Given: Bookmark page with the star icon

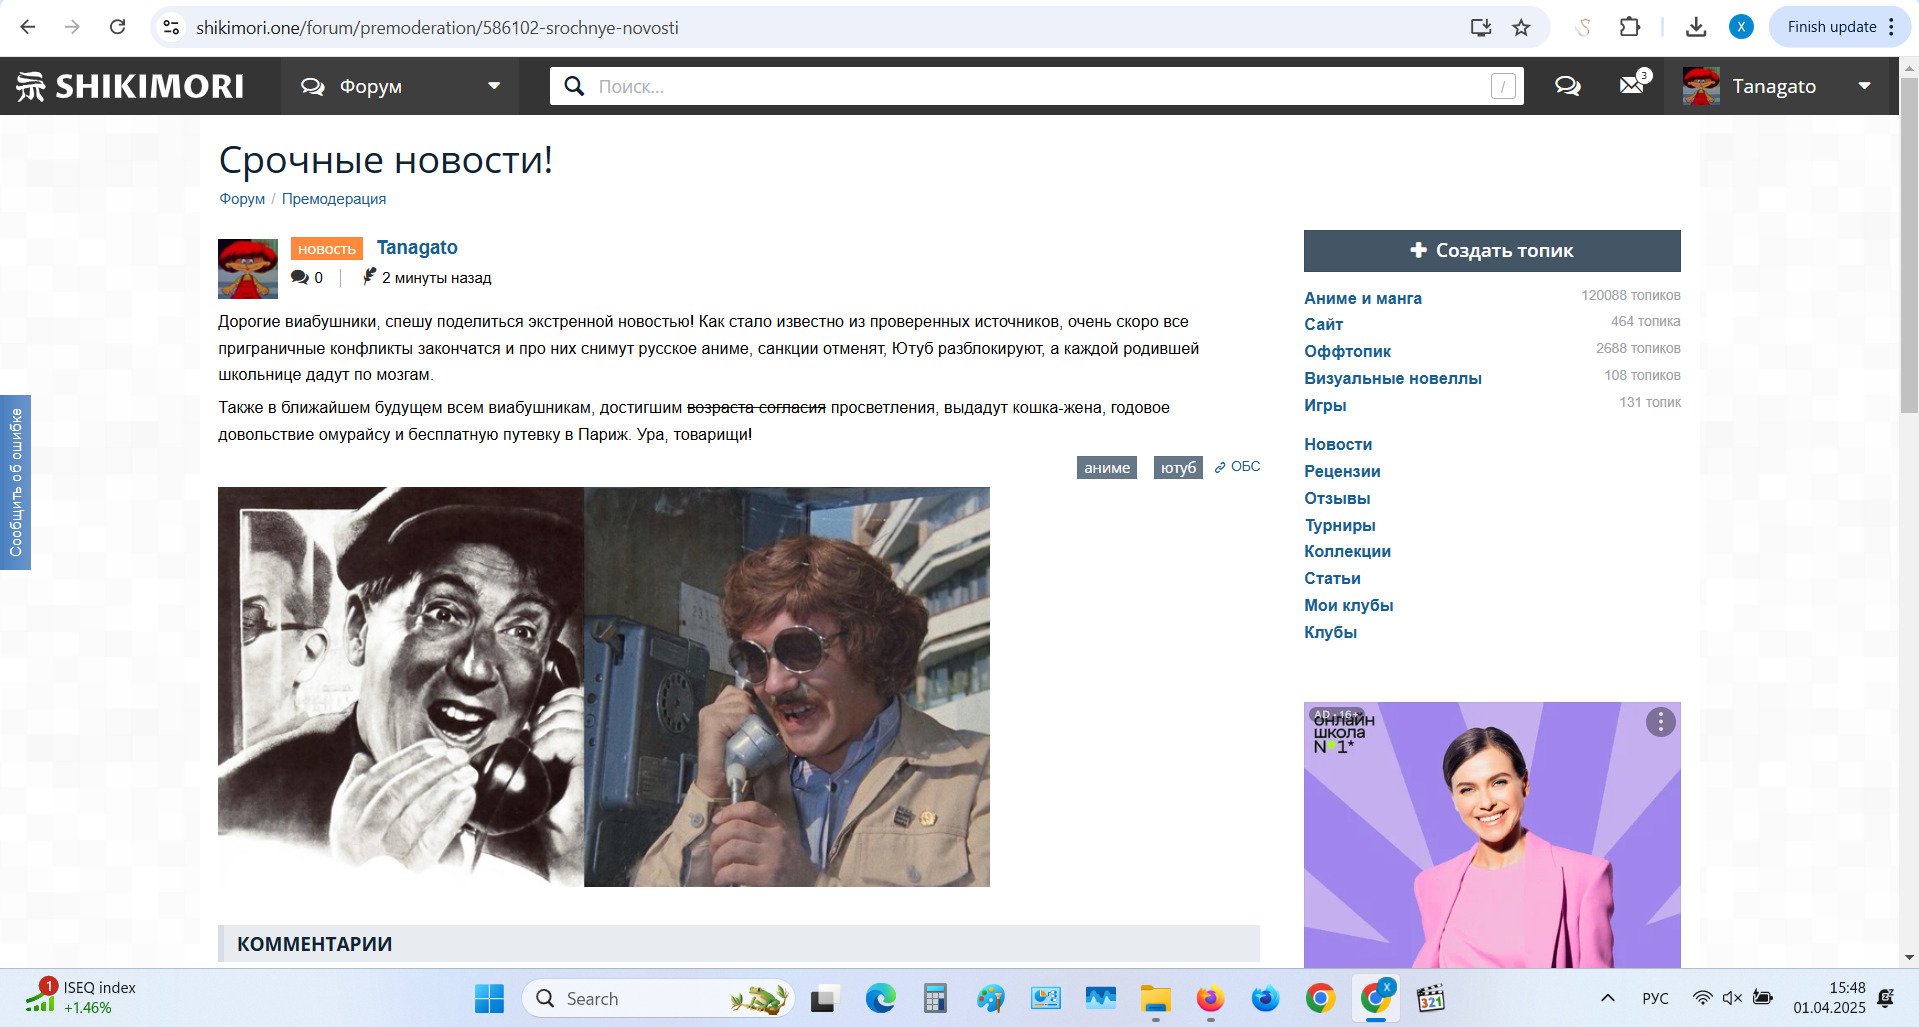Looking at the screenshot, I should pos(1521,28).
